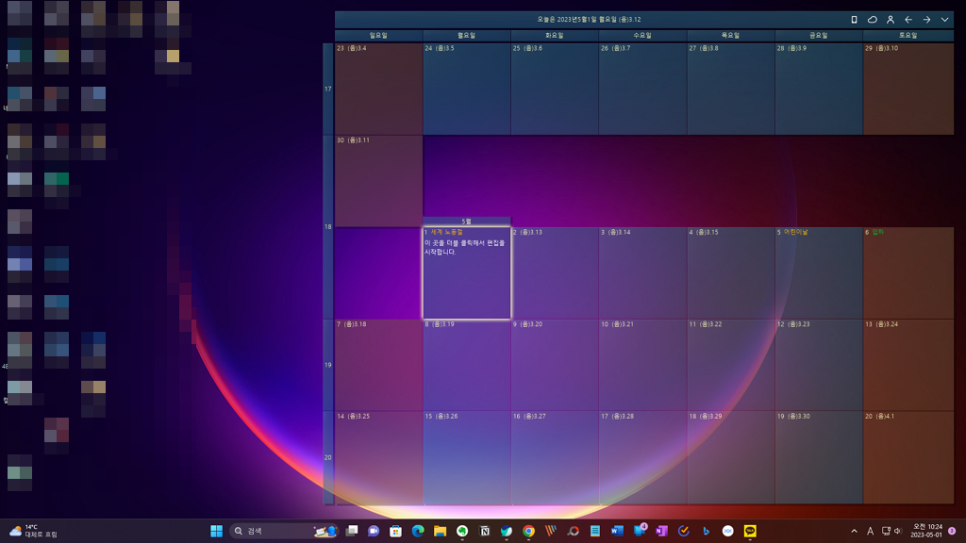
Task: Show hidden system tray icons
Action: (x=854, y=531)
